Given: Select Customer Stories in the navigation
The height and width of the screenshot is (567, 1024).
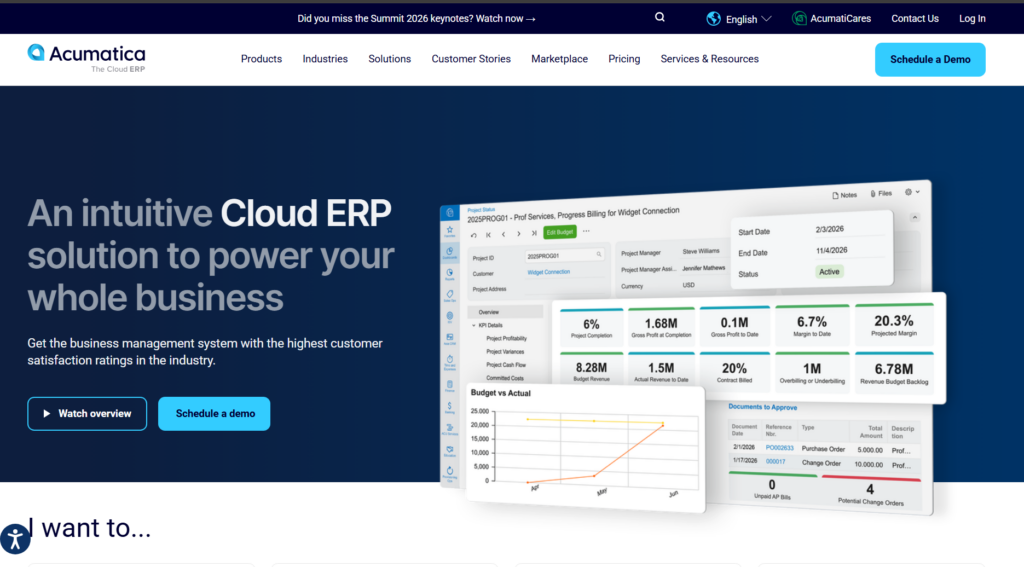Looking at the screenshot, I should tap(471, 59).
